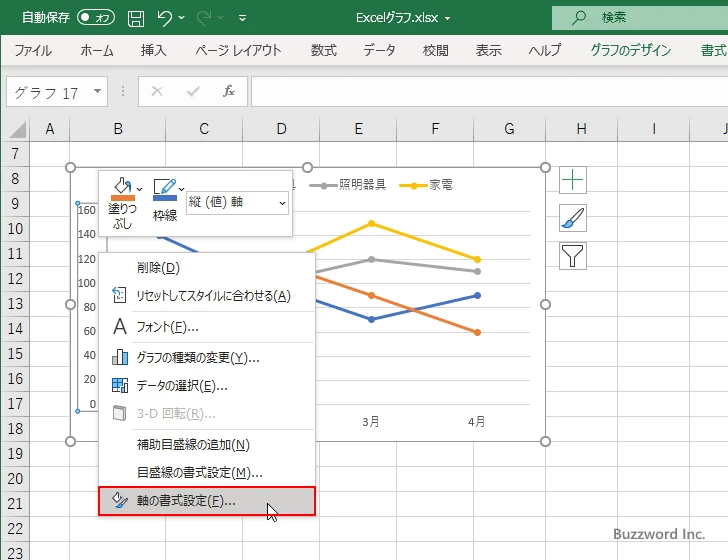Click the 塗りつぶし fill bucket icon
This screenshot has height=560, width=728.
[x=122, y=189]
